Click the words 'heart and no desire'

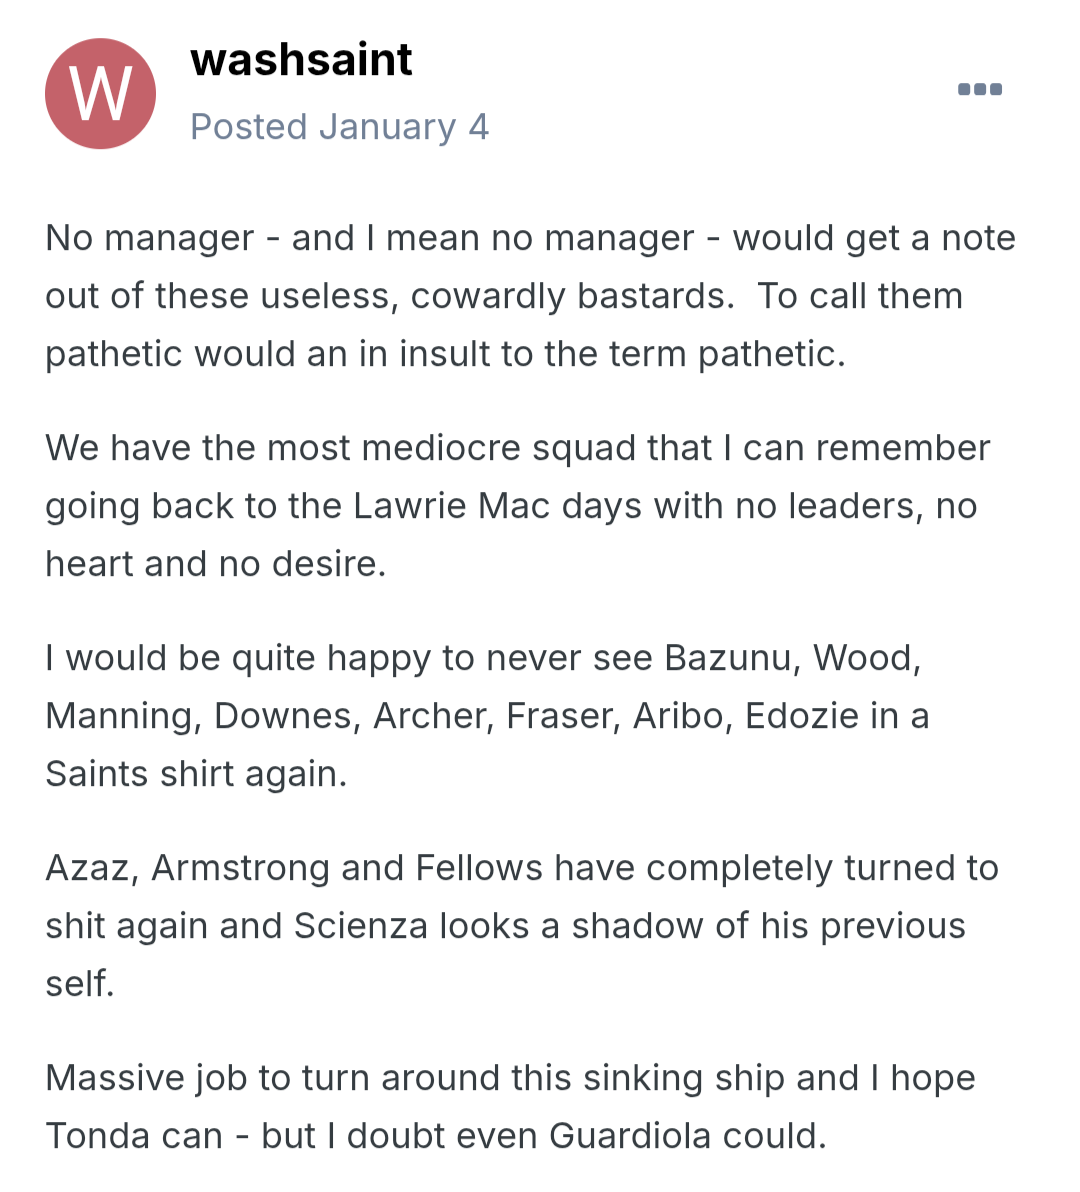(215, 564)
